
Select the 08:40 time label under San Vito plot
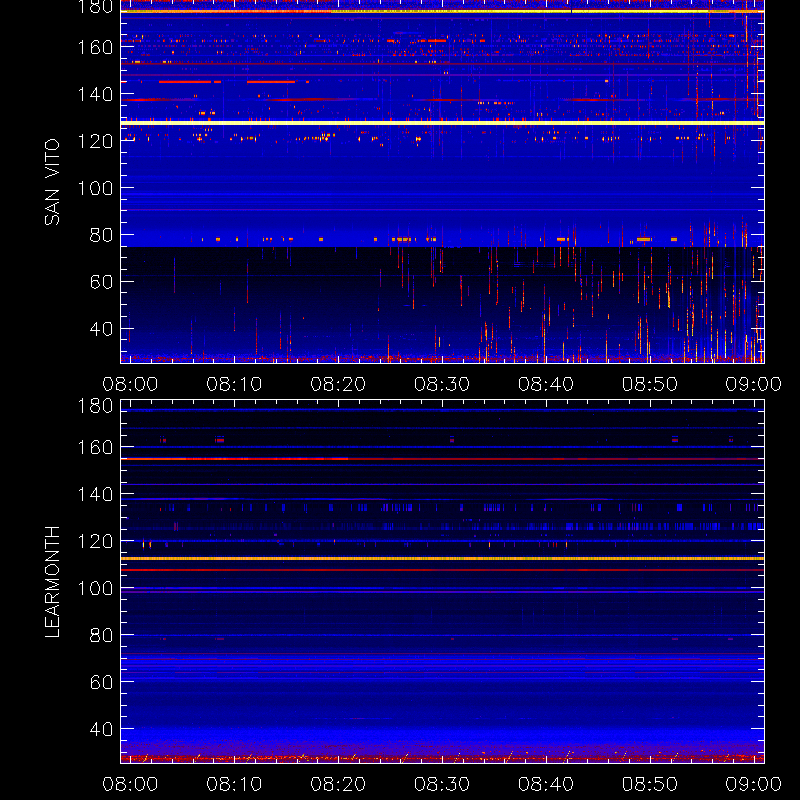point(546,384)
